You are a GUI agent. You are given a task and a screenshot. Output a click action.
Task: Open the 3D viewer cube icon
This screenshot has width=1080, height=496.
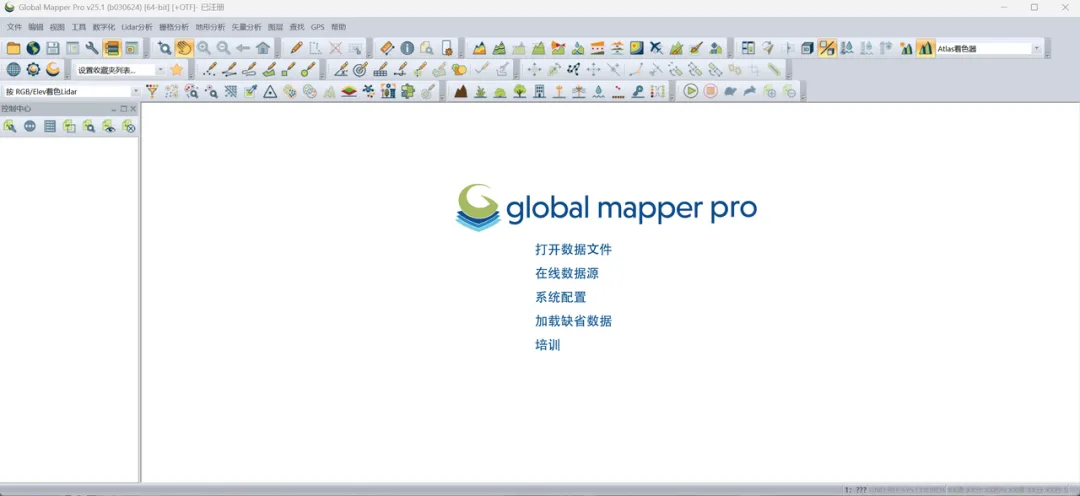pyautogui.click(x=807, y=48)
